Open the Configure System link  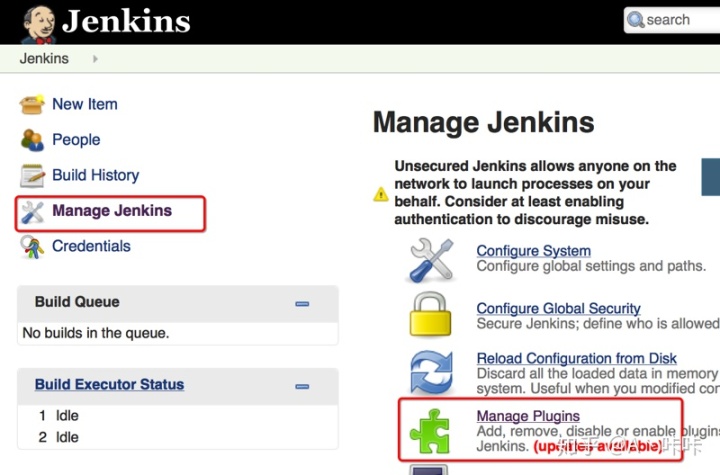click(x=534, y=251)
